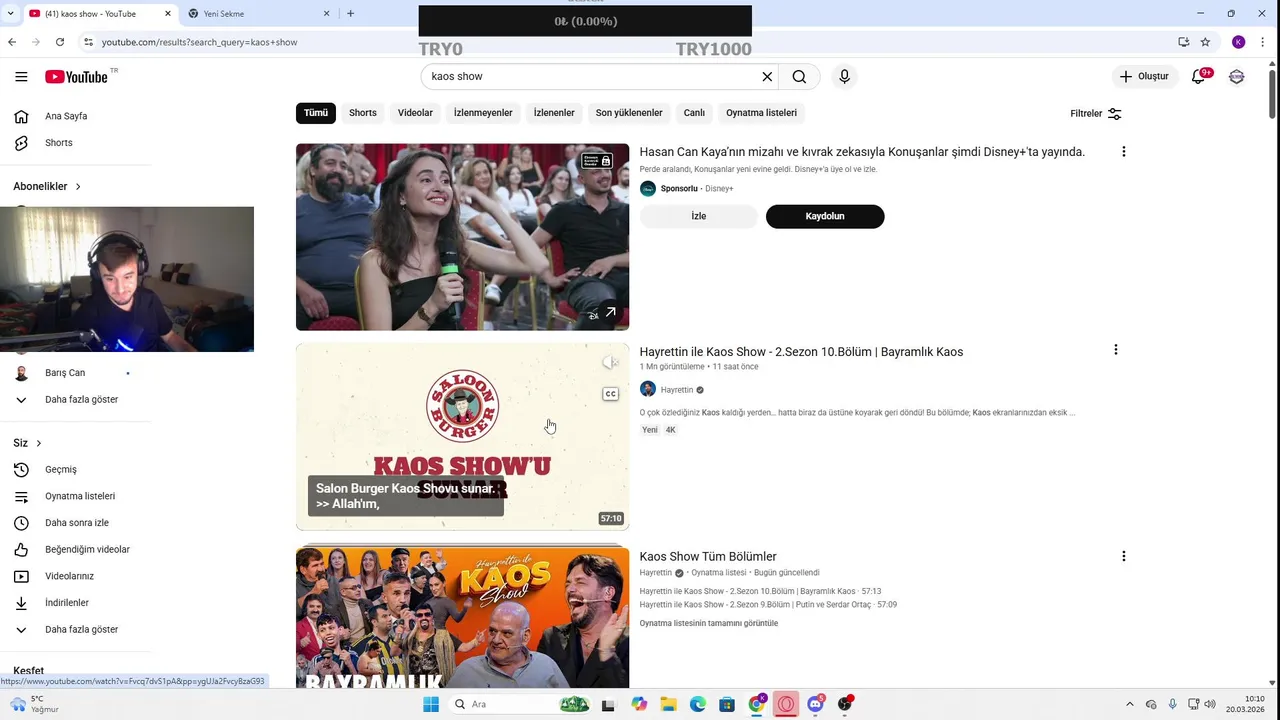The width and height of the screenshot is (1280, 720).
Task: Open the YouTube account avatar menu
Action: click(1237, 77)
